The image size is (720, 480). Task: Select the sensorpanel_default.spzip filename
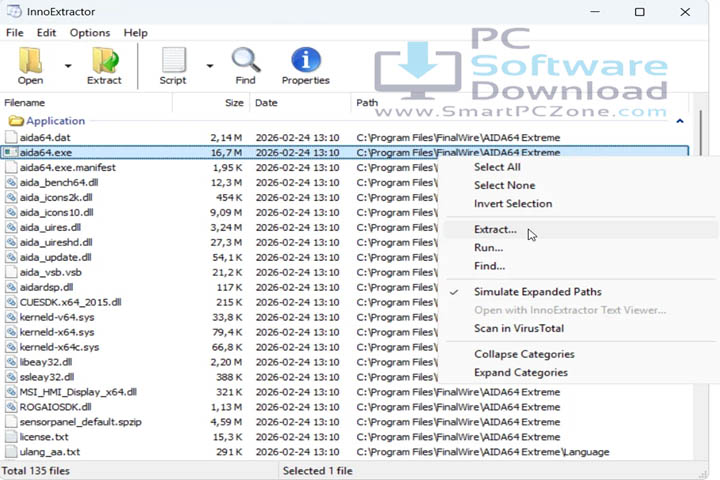pyautogui.click(x=80, y=422)
